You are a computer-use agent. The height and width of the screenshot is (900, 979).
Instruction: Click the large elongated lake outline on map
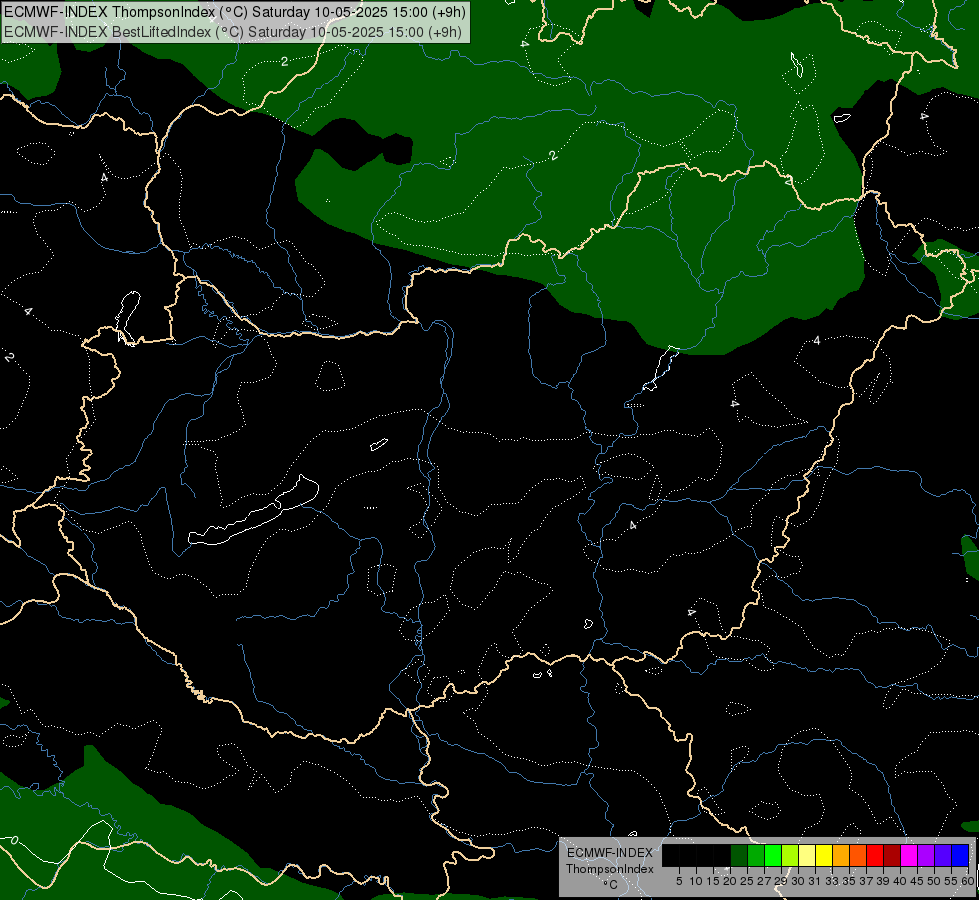tap(253, 512)
